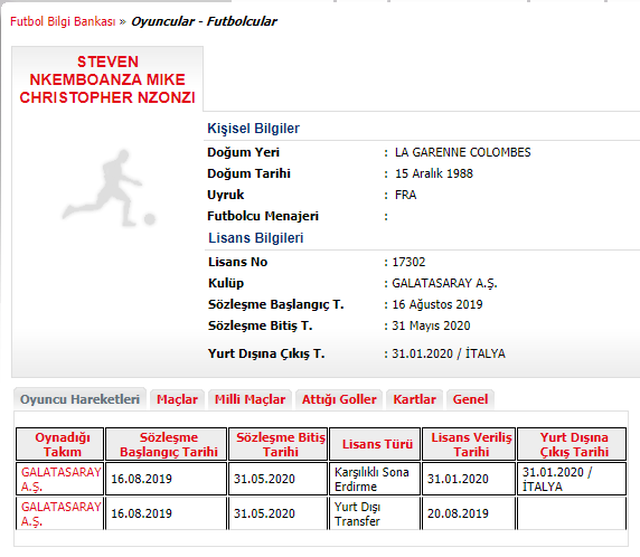Viewport: 640px width, 557px height.
Task: Click the Oyuncular - Futbolcular breadcrumb title
Action: pyautogui.click(x=204, y=21)
